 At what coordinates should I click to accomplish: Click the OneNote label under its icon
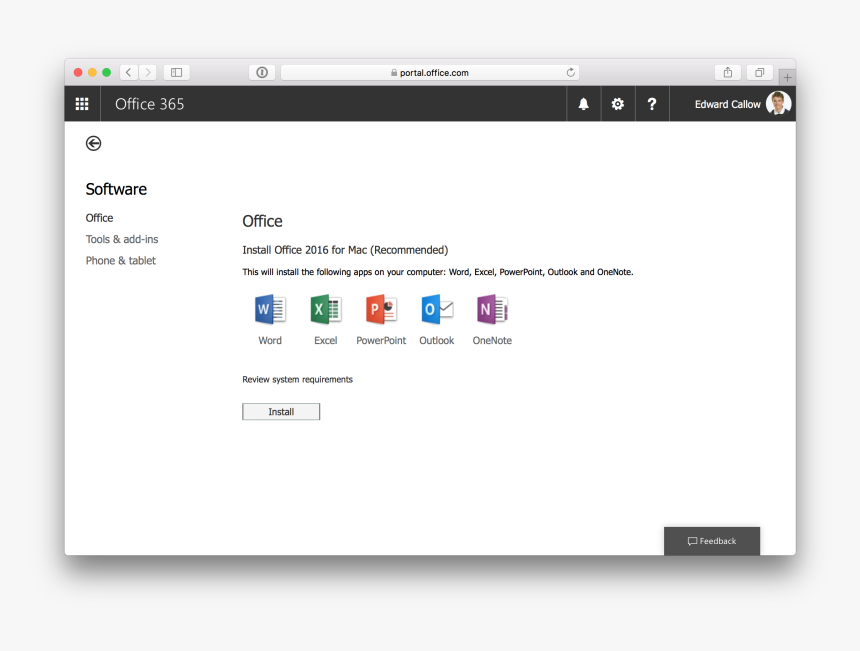coord(493,341)
